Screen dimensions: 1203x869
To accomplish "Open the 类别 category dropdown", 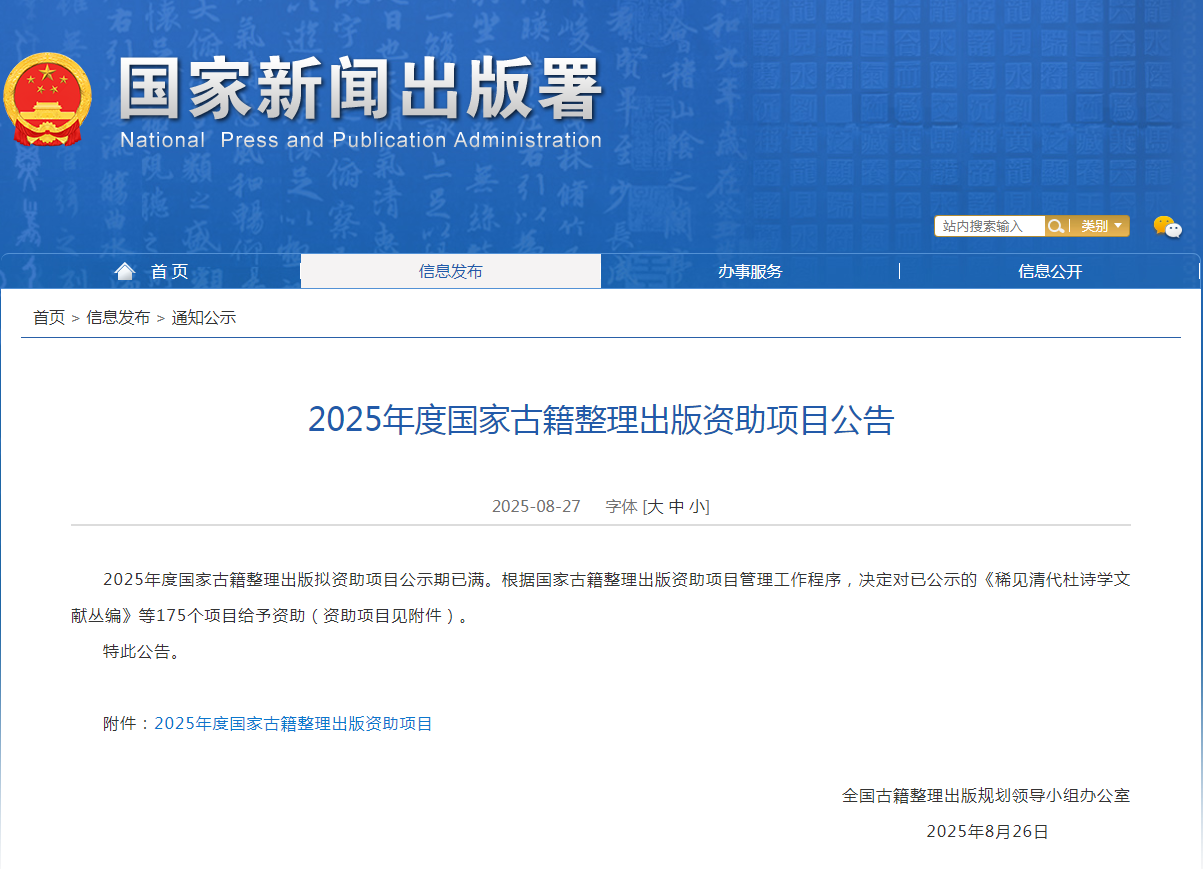I will coord(1101,226).
